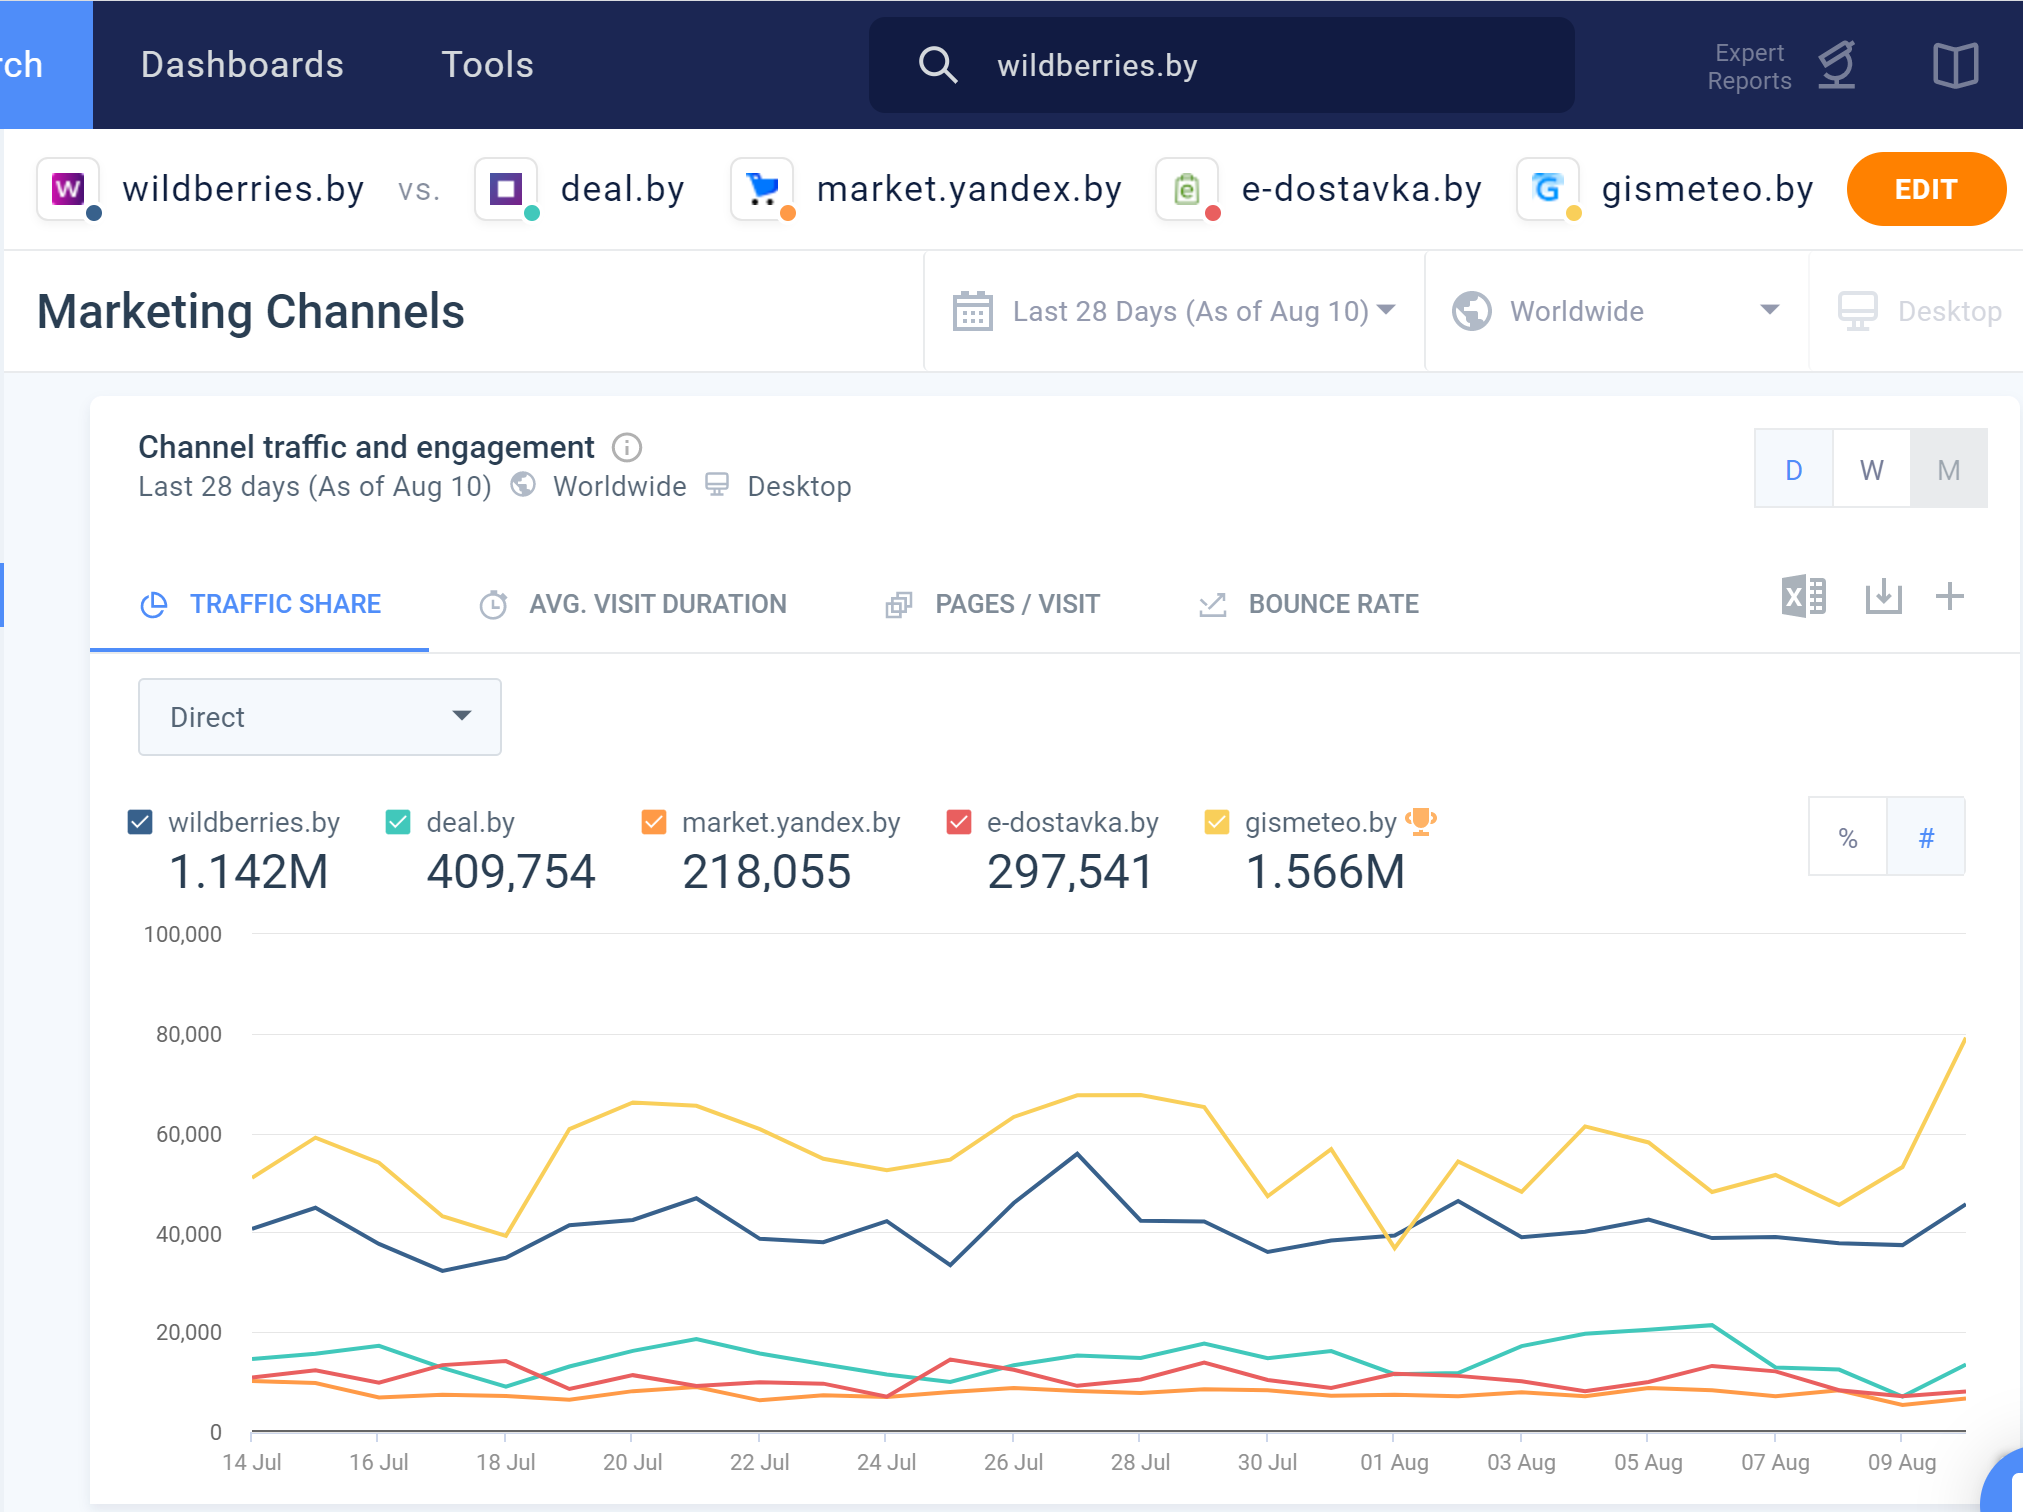
Task: Uncheck deal.by series checkbox
Action: click(398, 822)
